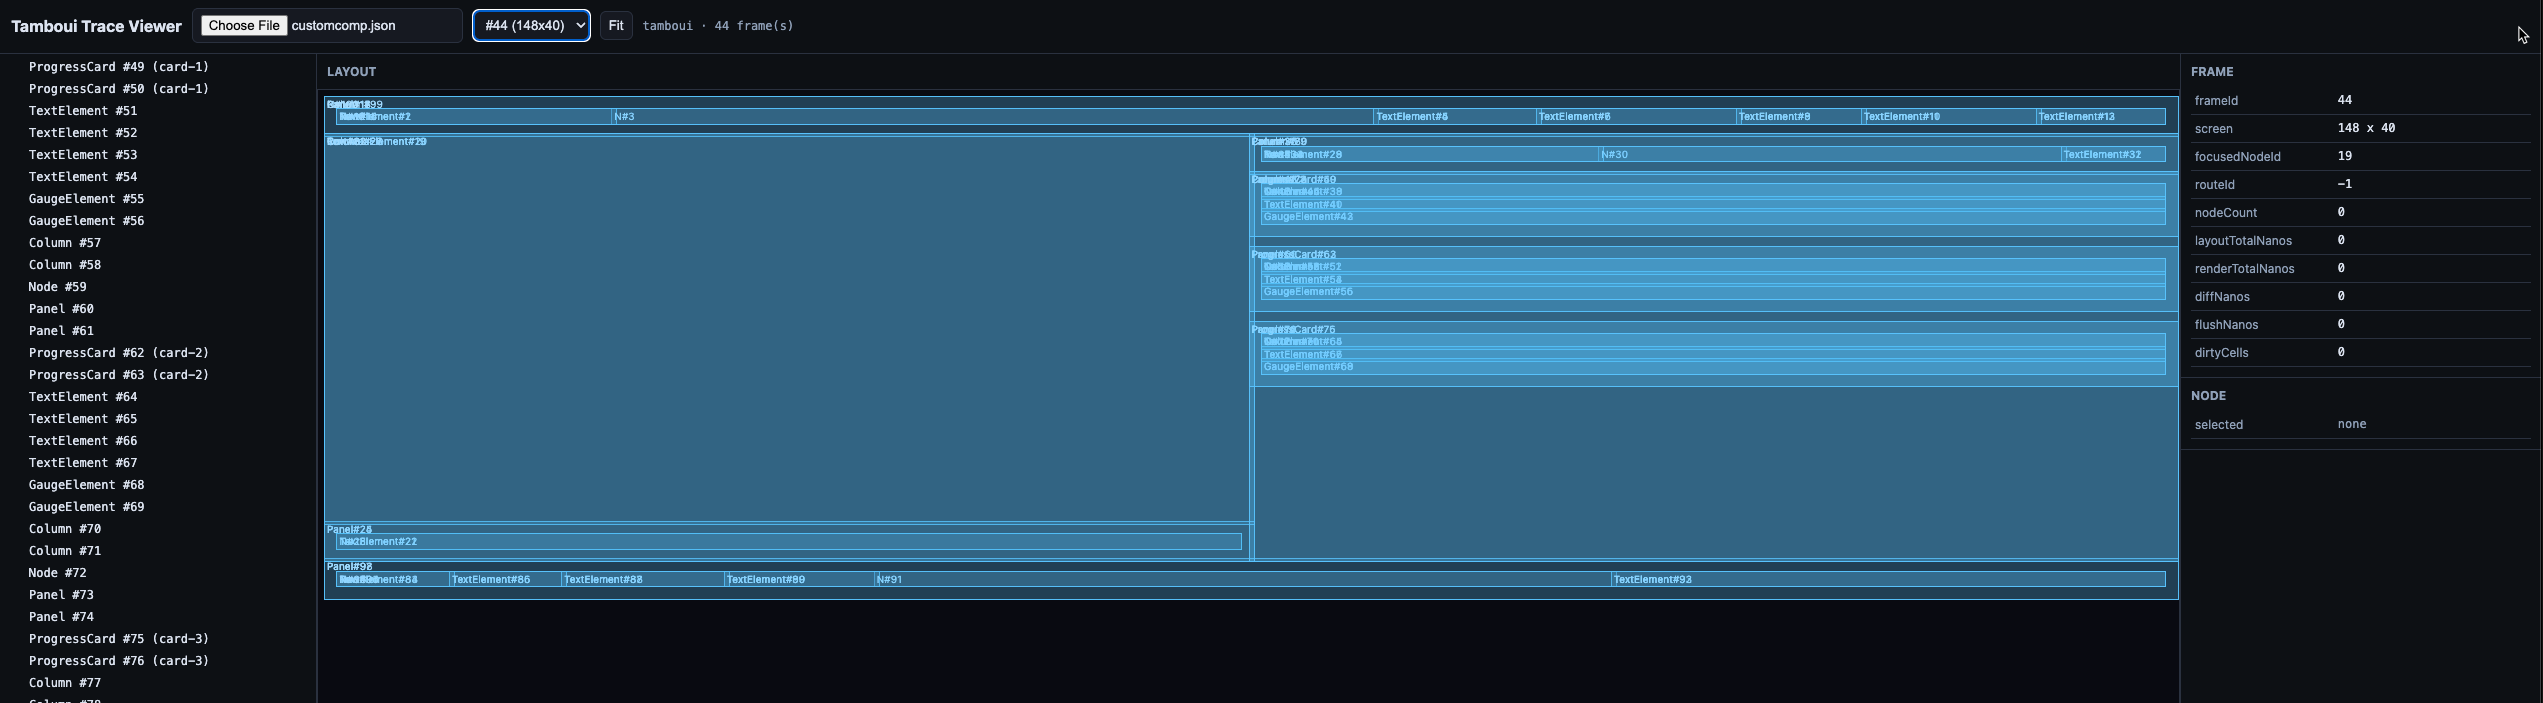Select the N#30 region in layout view
This screenshot has height=703, width=2543.
(x=1828, y=155)
